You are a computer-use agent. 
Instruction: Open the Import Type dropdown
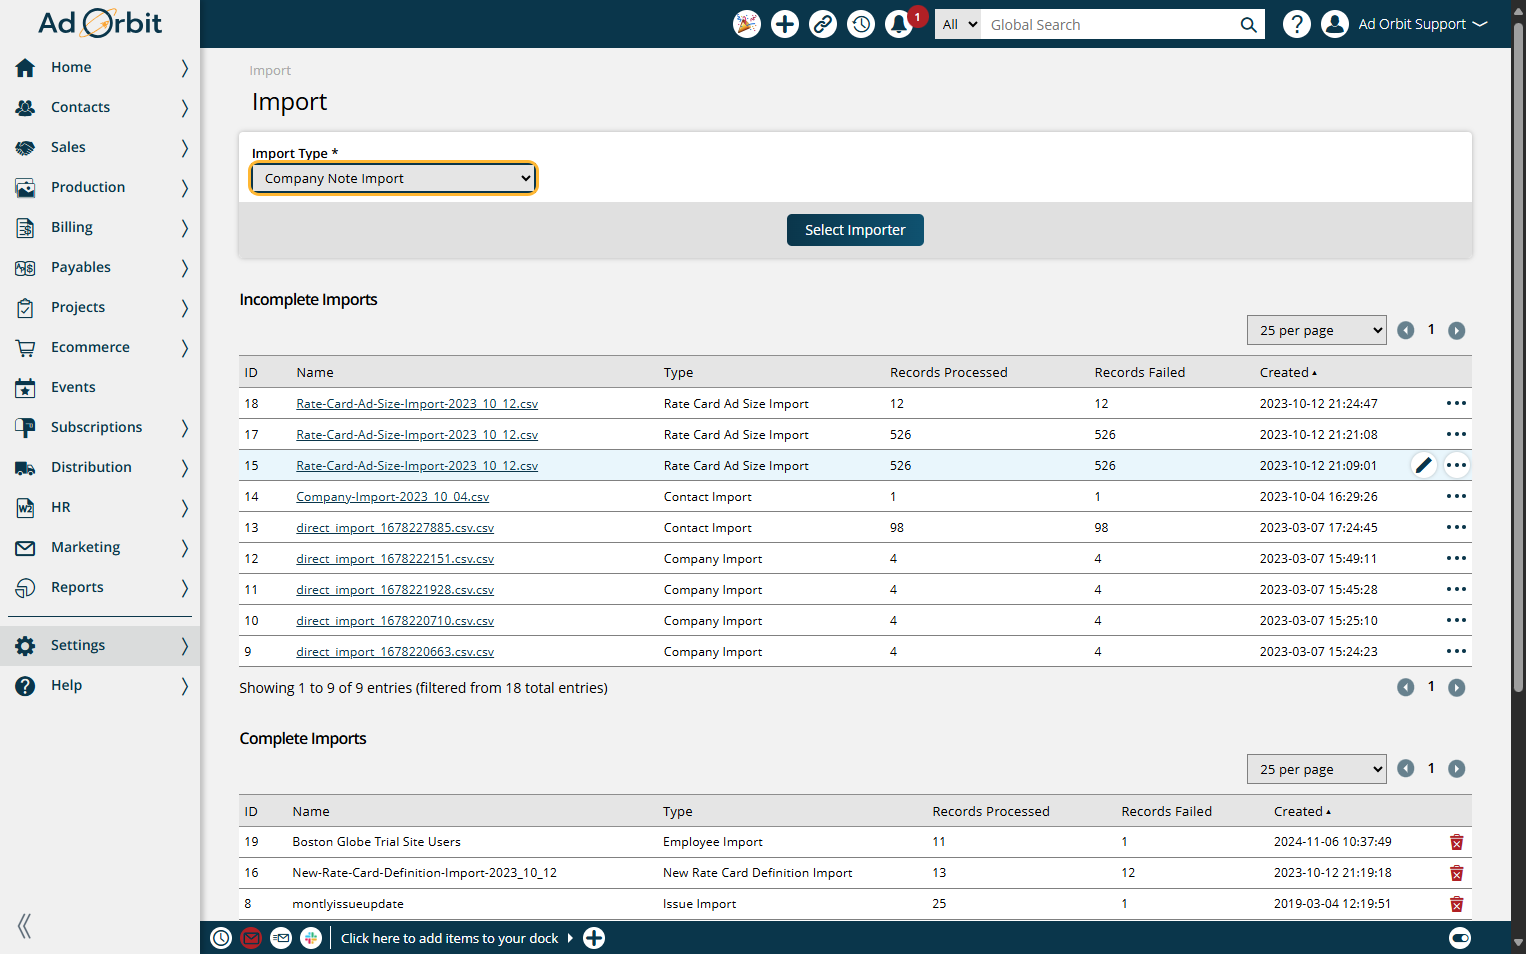coord(393,178)
